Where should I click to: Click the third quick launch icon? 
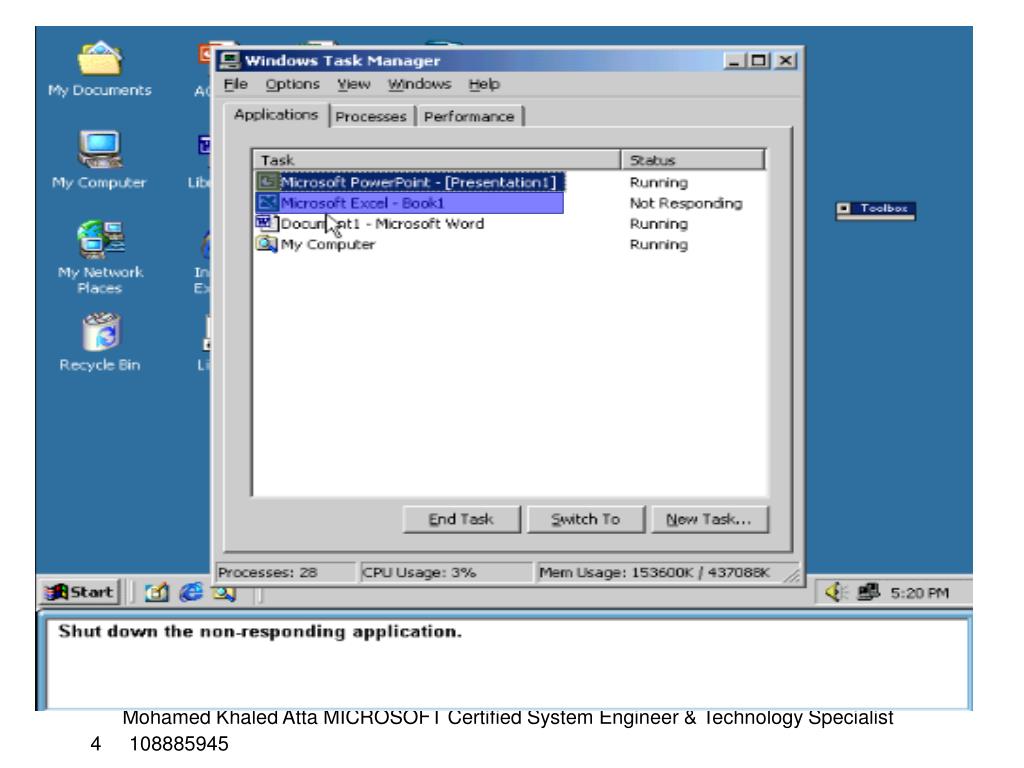click(224, 592)
